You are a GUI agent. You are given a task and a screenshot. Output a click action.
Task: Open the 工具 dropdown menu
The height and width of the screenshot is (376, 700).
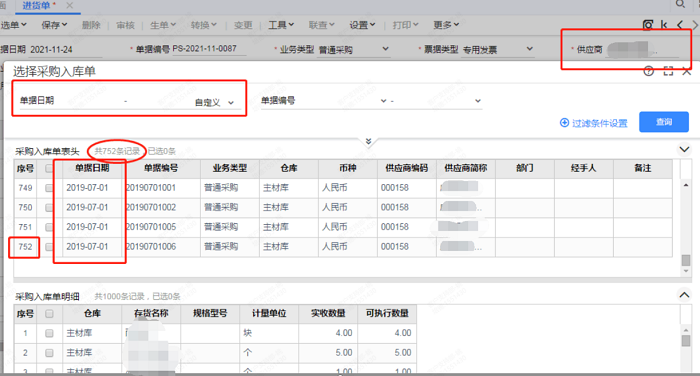[x=281, y=25]
